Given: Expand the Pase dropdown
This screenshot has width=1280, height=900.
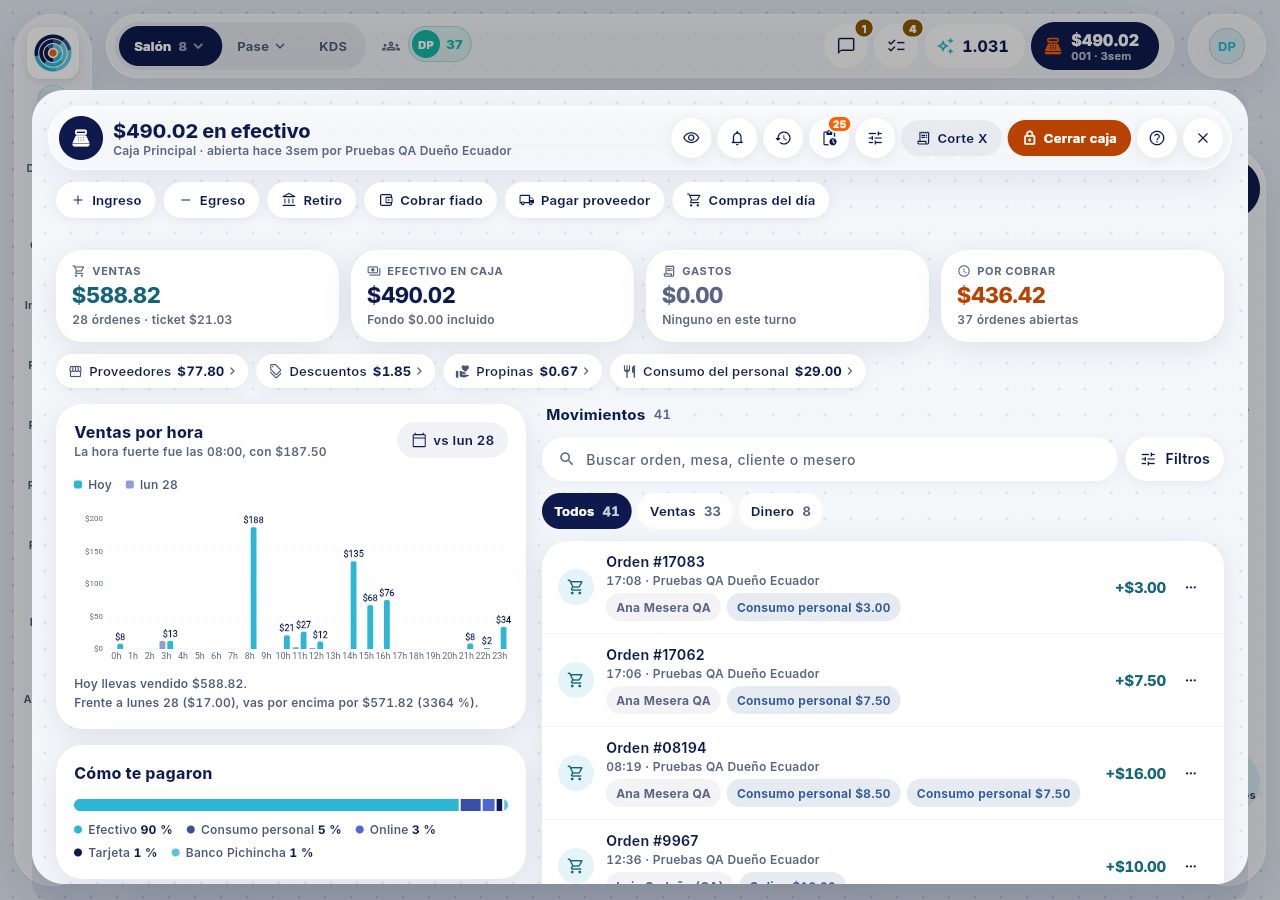Looking at the screenshot, I should point(261,46).
